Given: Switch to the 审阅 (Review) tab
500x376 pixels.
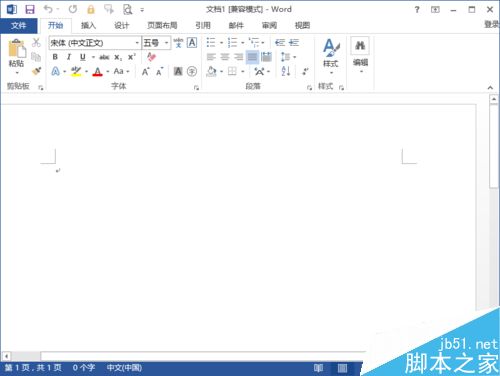Looking at the screenshot, I should pyautogui.click(x=269, y=25).
